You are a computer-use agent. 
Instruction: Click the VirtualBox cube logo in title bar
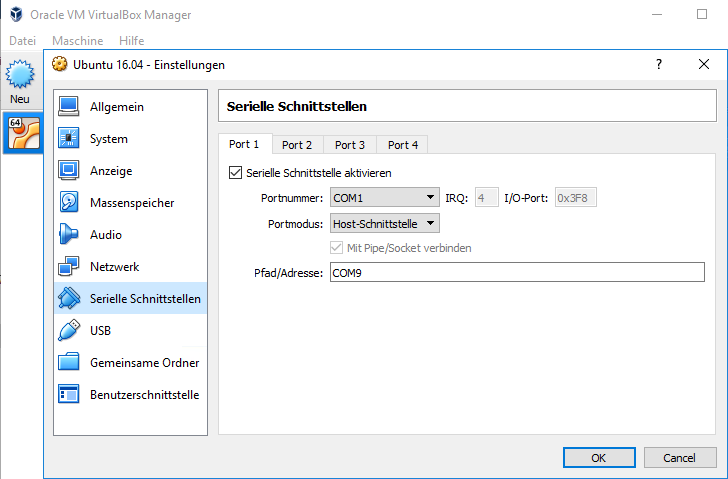click(x=16, y=14)
